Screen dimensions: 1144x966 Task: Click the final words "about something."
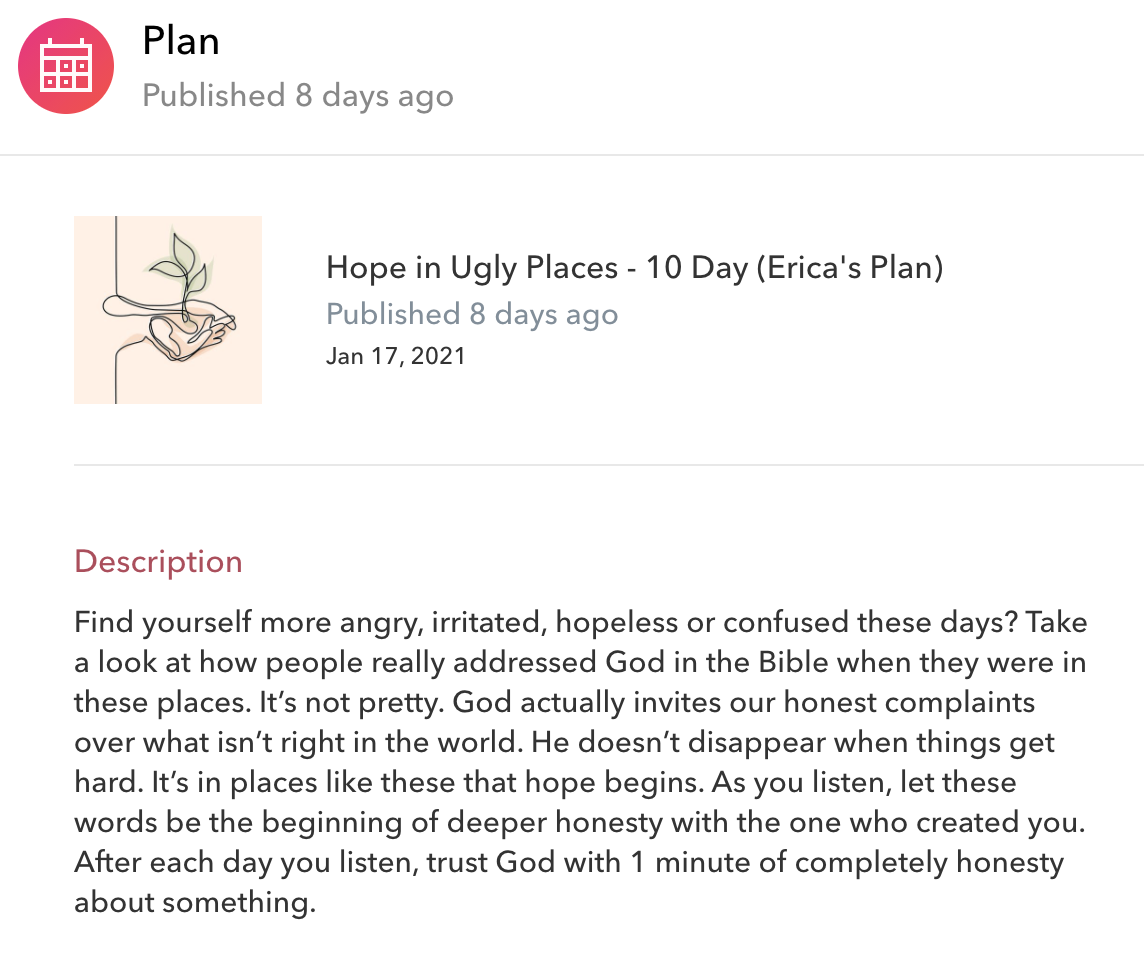195,902
